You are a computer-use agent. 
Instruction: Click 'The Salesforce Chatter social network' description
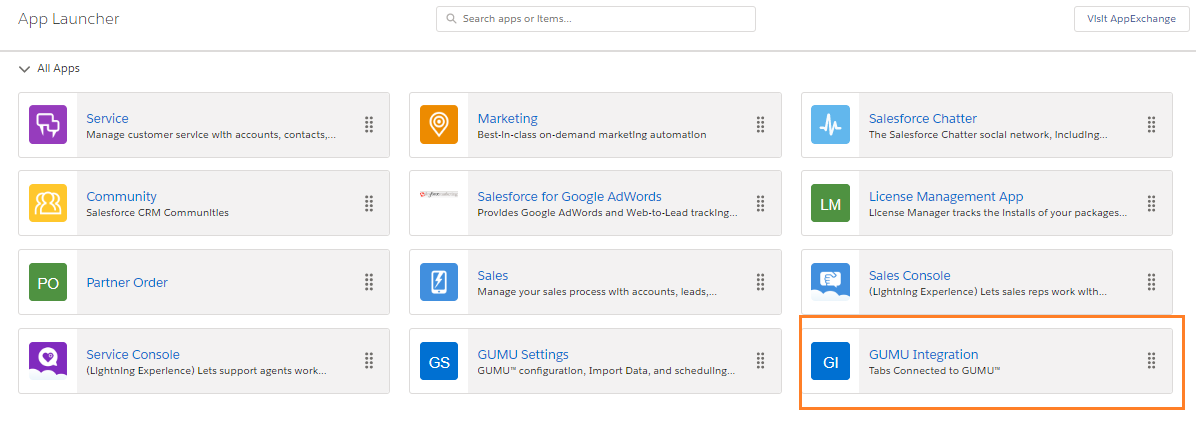[x=989, y=135]
